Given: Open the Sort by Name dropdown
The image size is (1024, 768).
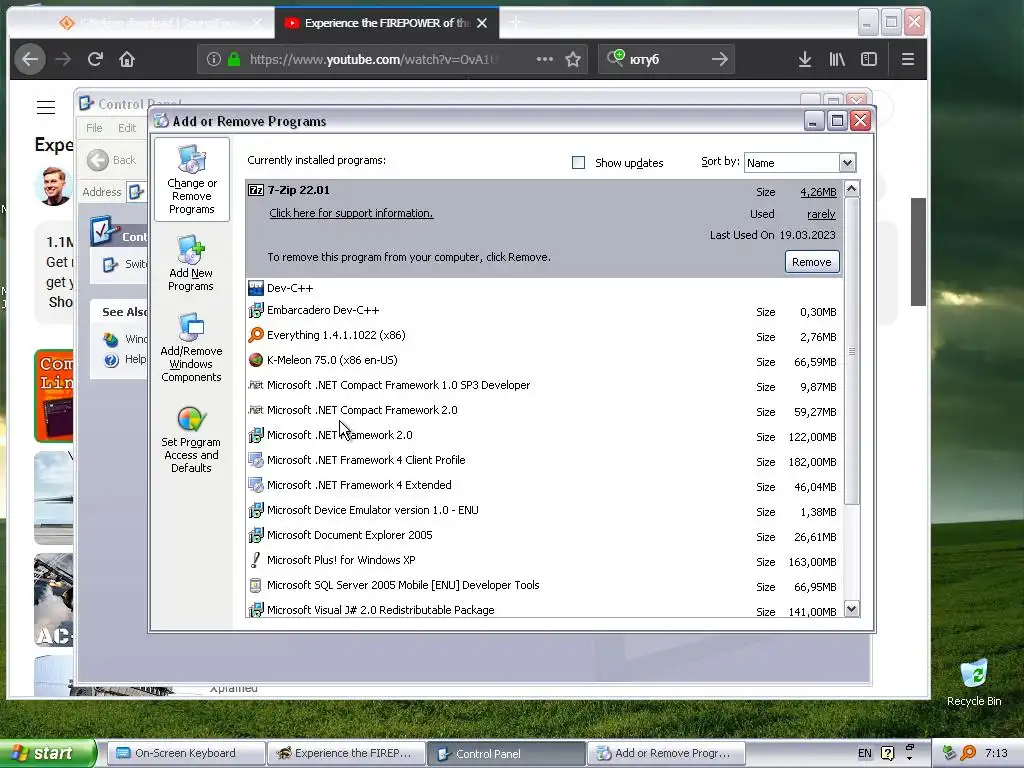Looking at the screenshot, I should [x=847, y=163].
